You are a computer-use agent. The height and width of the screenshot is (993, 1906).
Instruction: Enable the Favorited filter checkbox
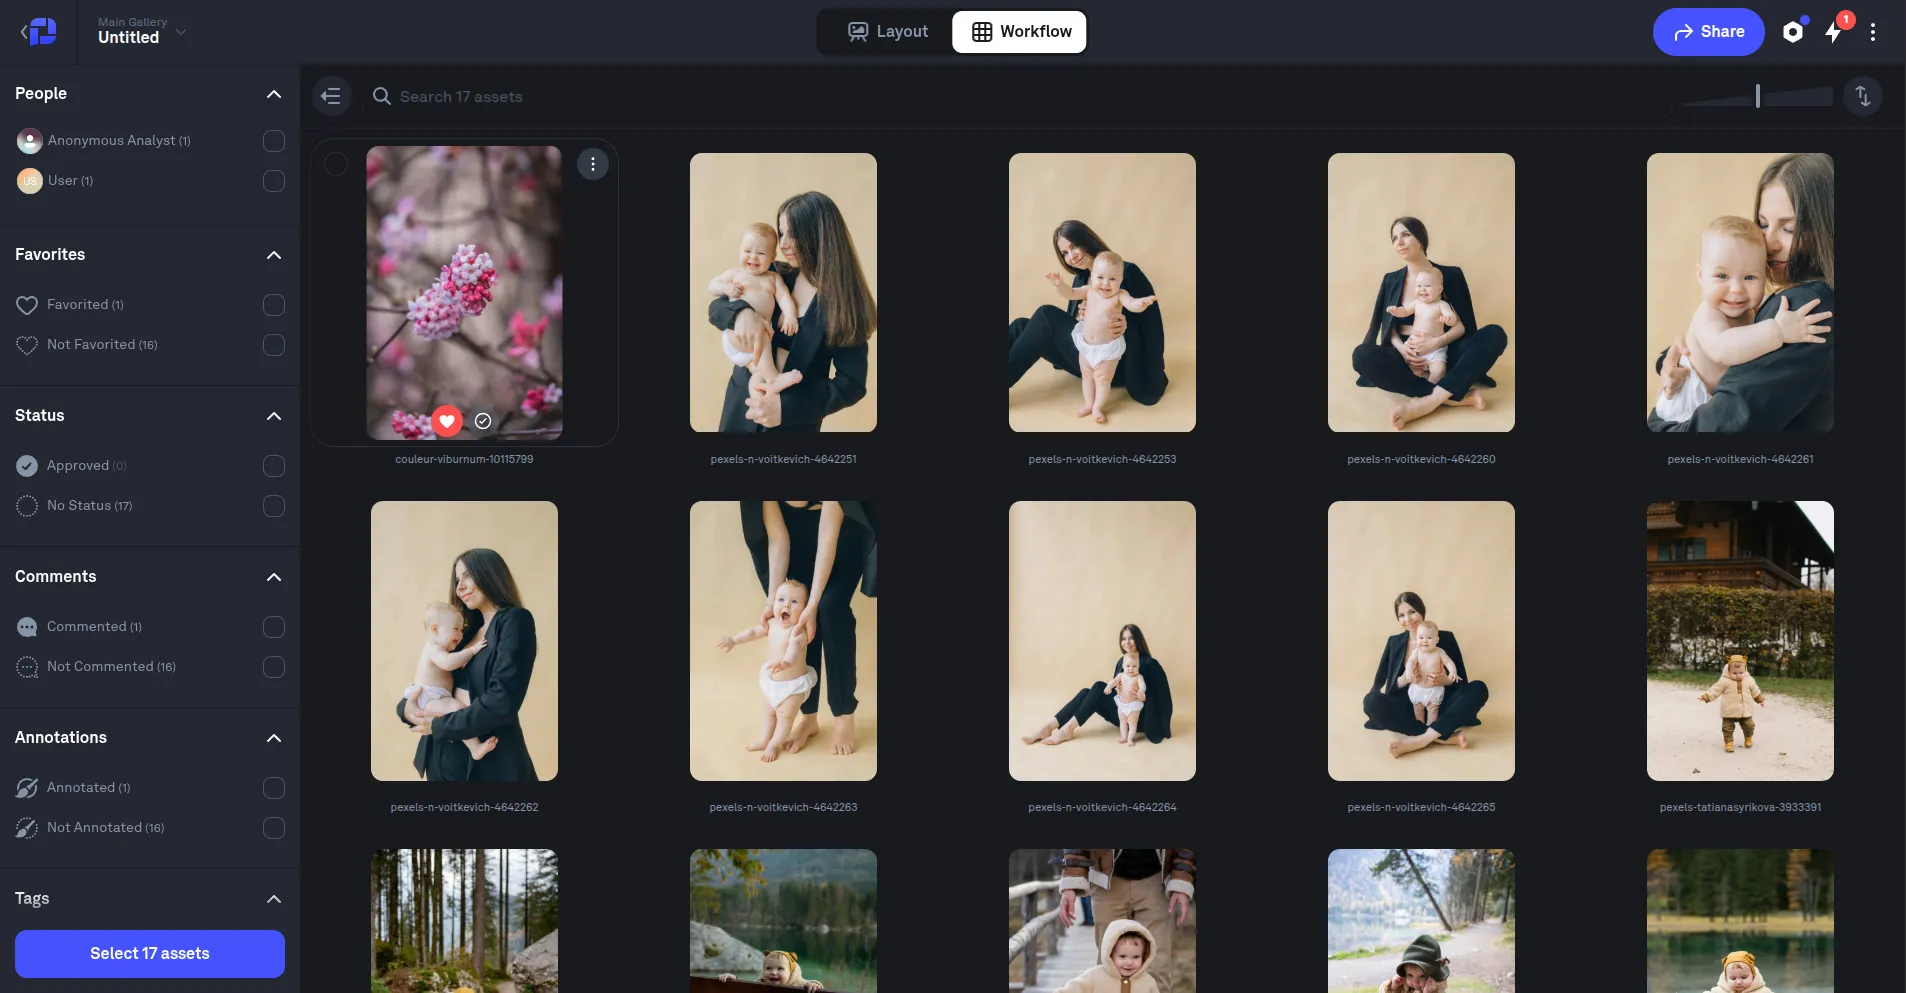pyautogui.click(x=273, y=305)
